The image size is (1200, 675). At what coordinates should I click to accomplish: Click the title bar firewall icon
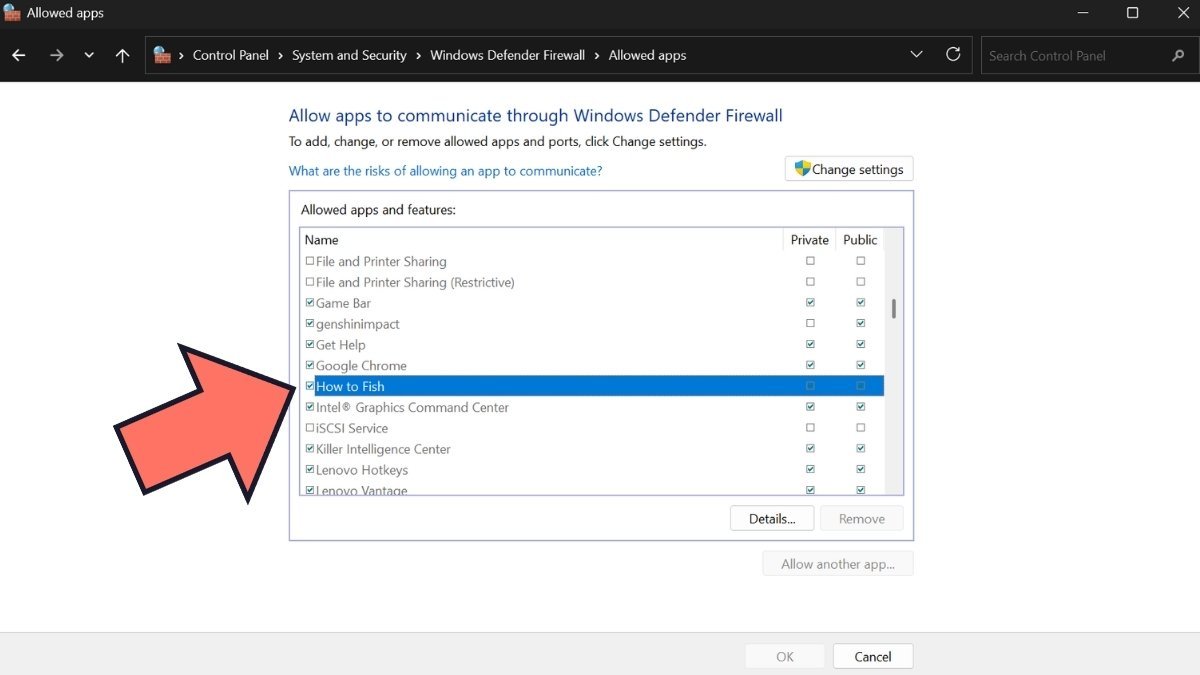tap(13, 13)
